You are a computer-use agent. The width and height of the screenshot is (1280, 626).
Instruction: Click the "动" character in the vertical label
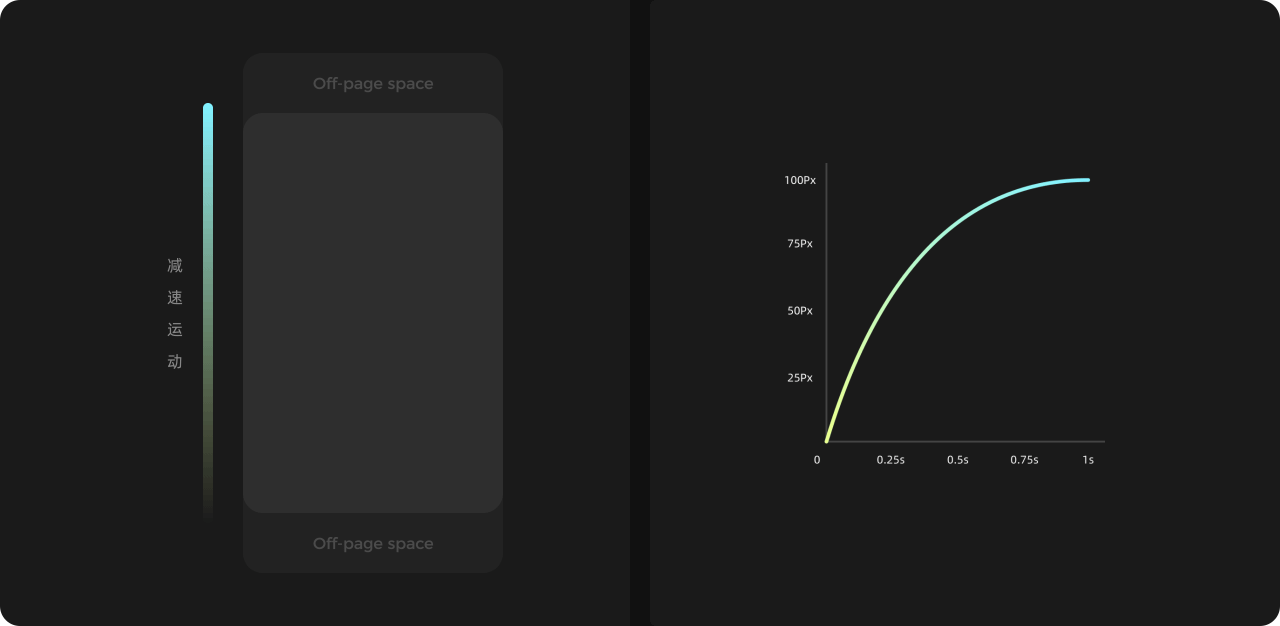point(175,362)
